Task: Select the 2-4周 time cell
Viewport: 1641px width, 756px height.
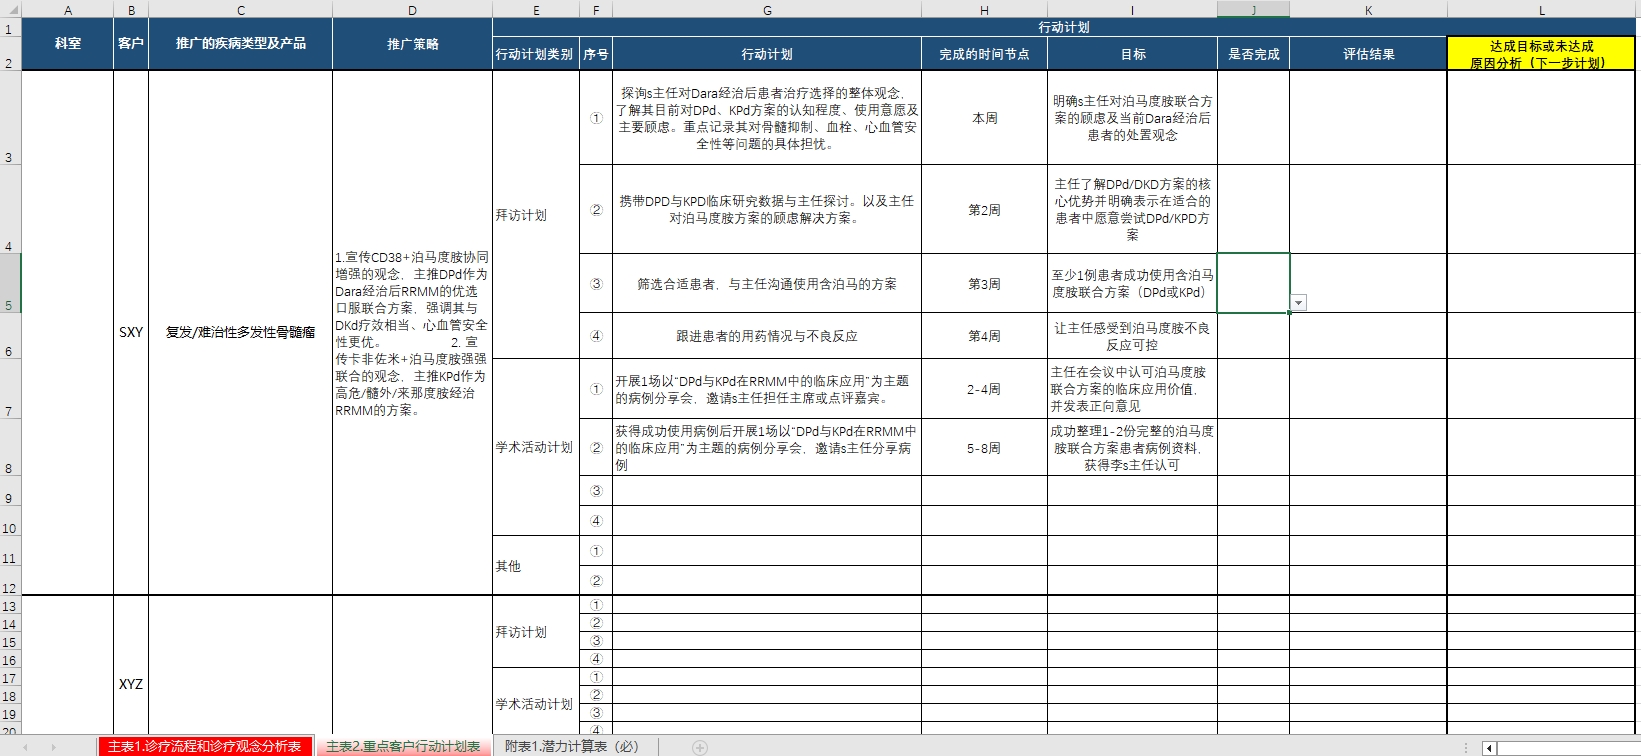Action: tap(984, 389)
